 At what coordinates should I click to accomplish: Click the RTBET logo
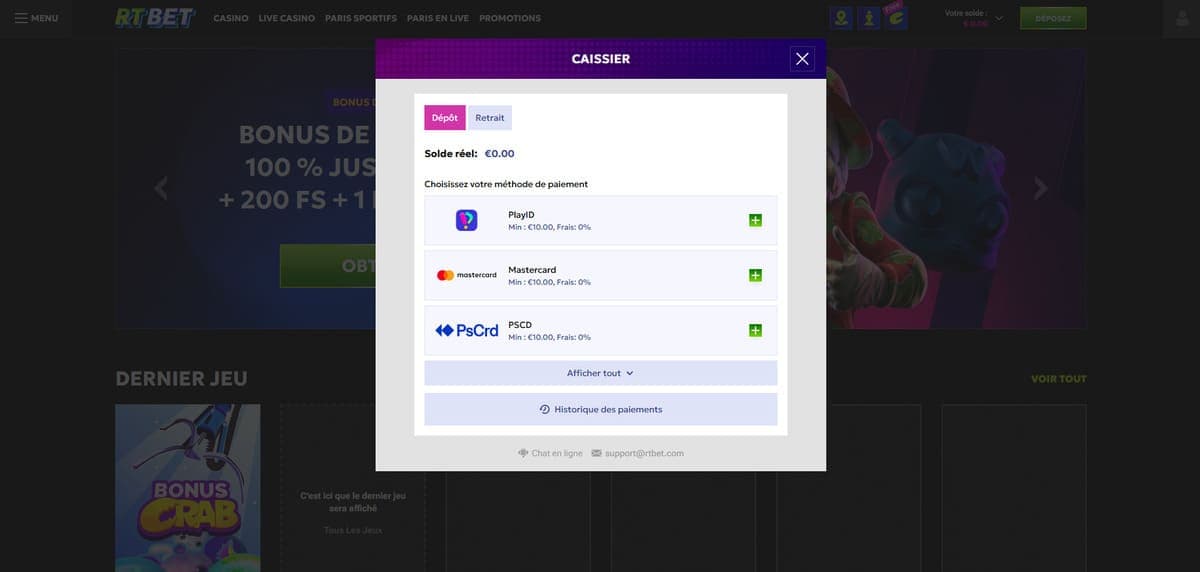click(155, 18)
